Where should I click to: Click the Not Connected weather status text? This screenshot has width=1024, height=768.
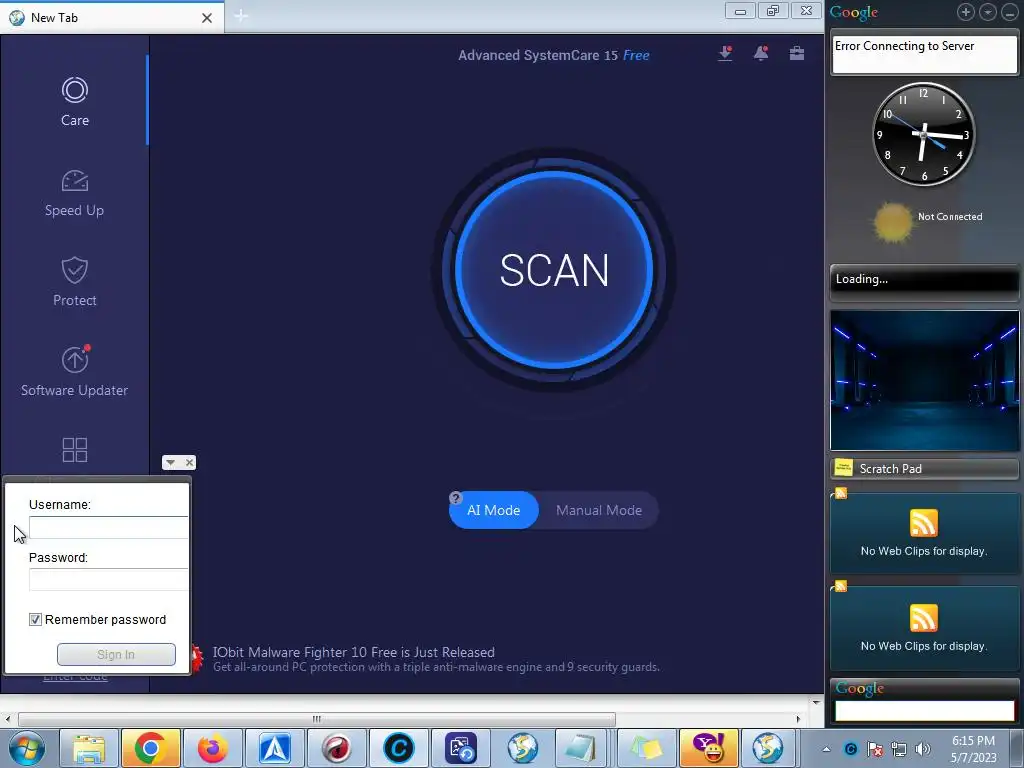tap(950, 216)
